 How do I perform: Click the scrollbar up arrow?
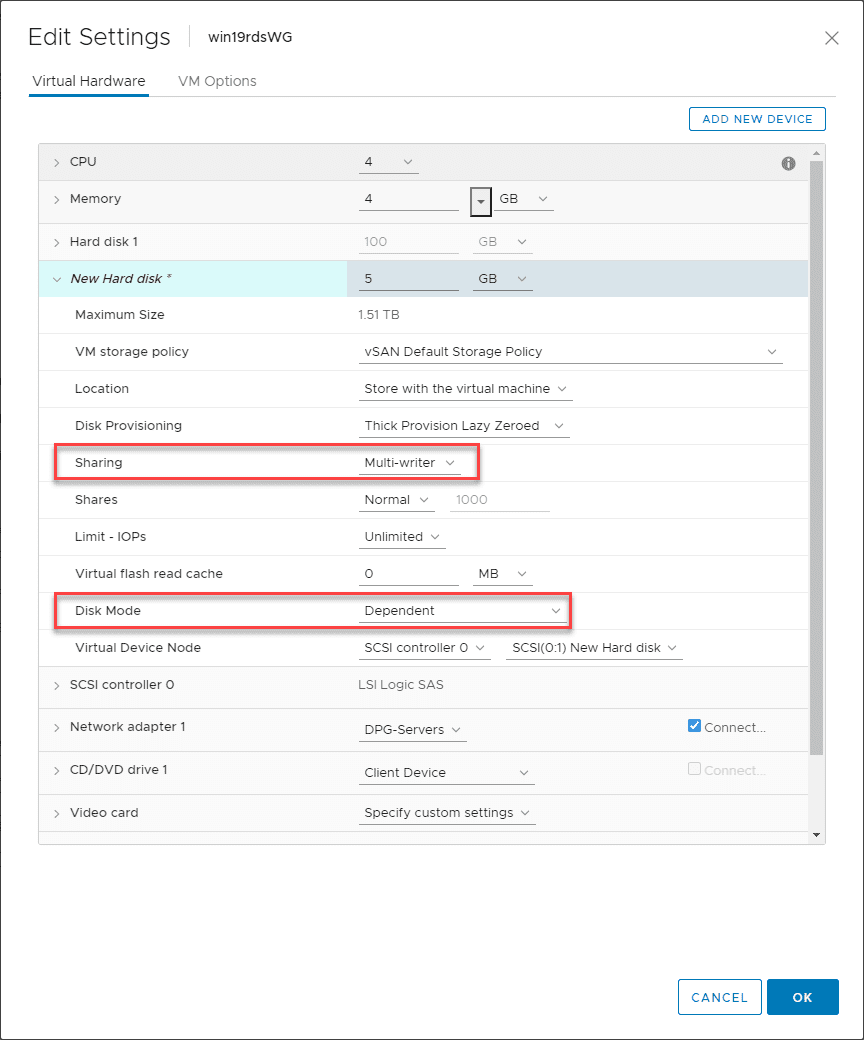(817, 153)
